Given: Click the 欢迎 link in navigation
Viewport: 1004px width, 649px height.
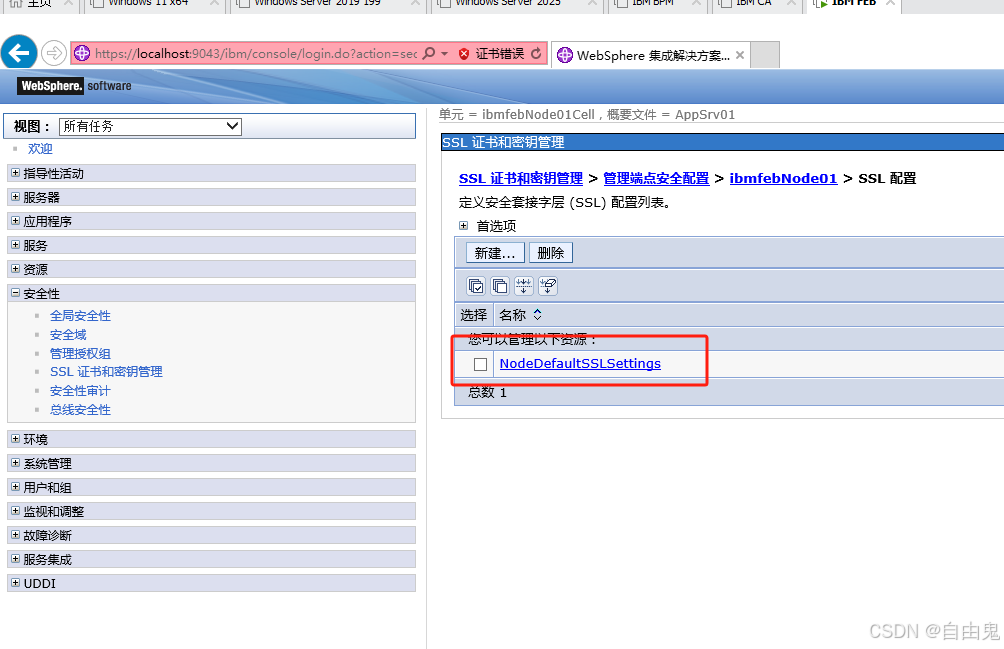Looking at the screenshot, I should tap(40, 148).
